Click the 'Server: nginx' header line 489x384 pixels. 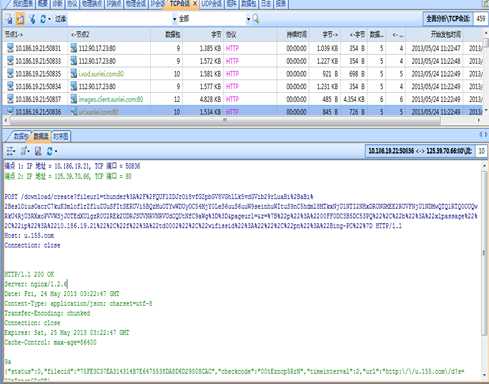pos(36,284)
